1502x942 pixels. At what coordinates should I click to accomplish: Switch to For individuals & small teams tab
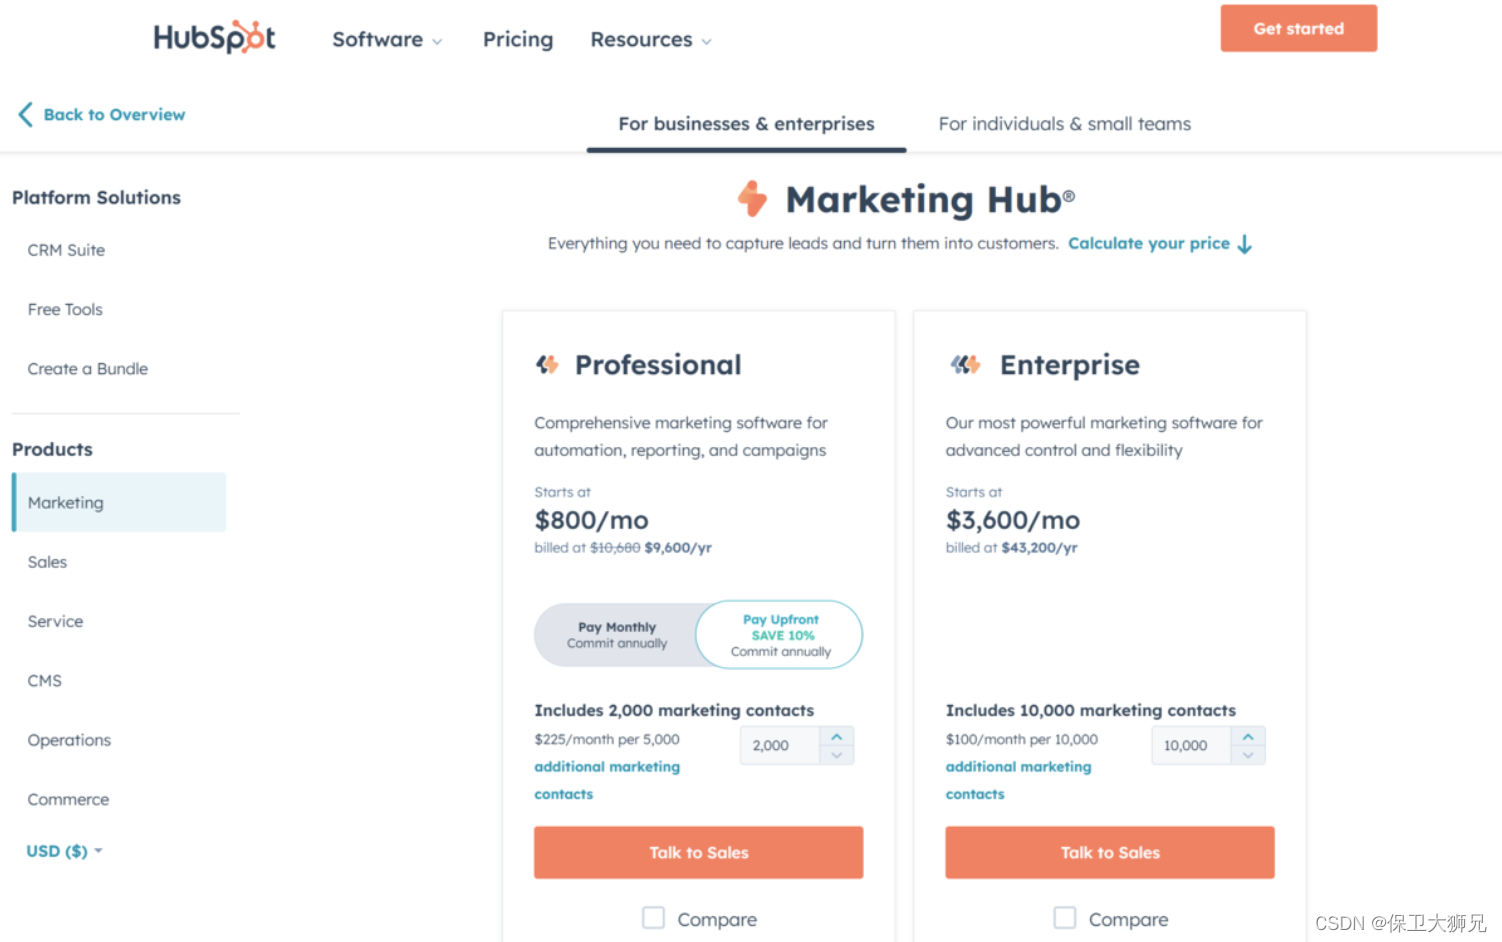[x=1064, y=124]
